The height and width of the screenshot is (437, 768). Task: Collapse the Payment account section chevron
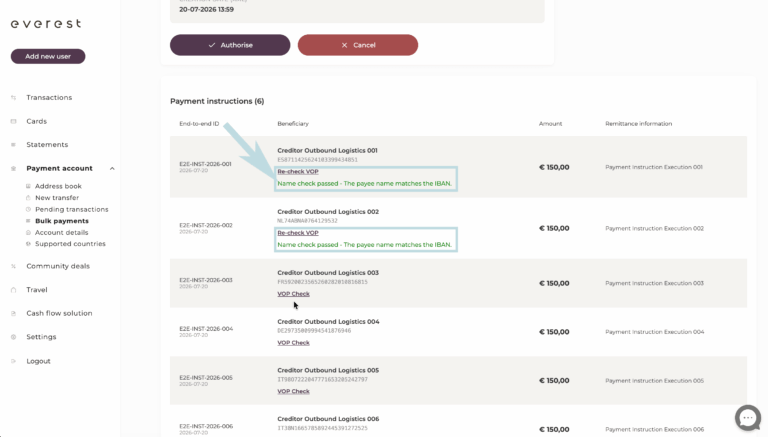point(112,169)
